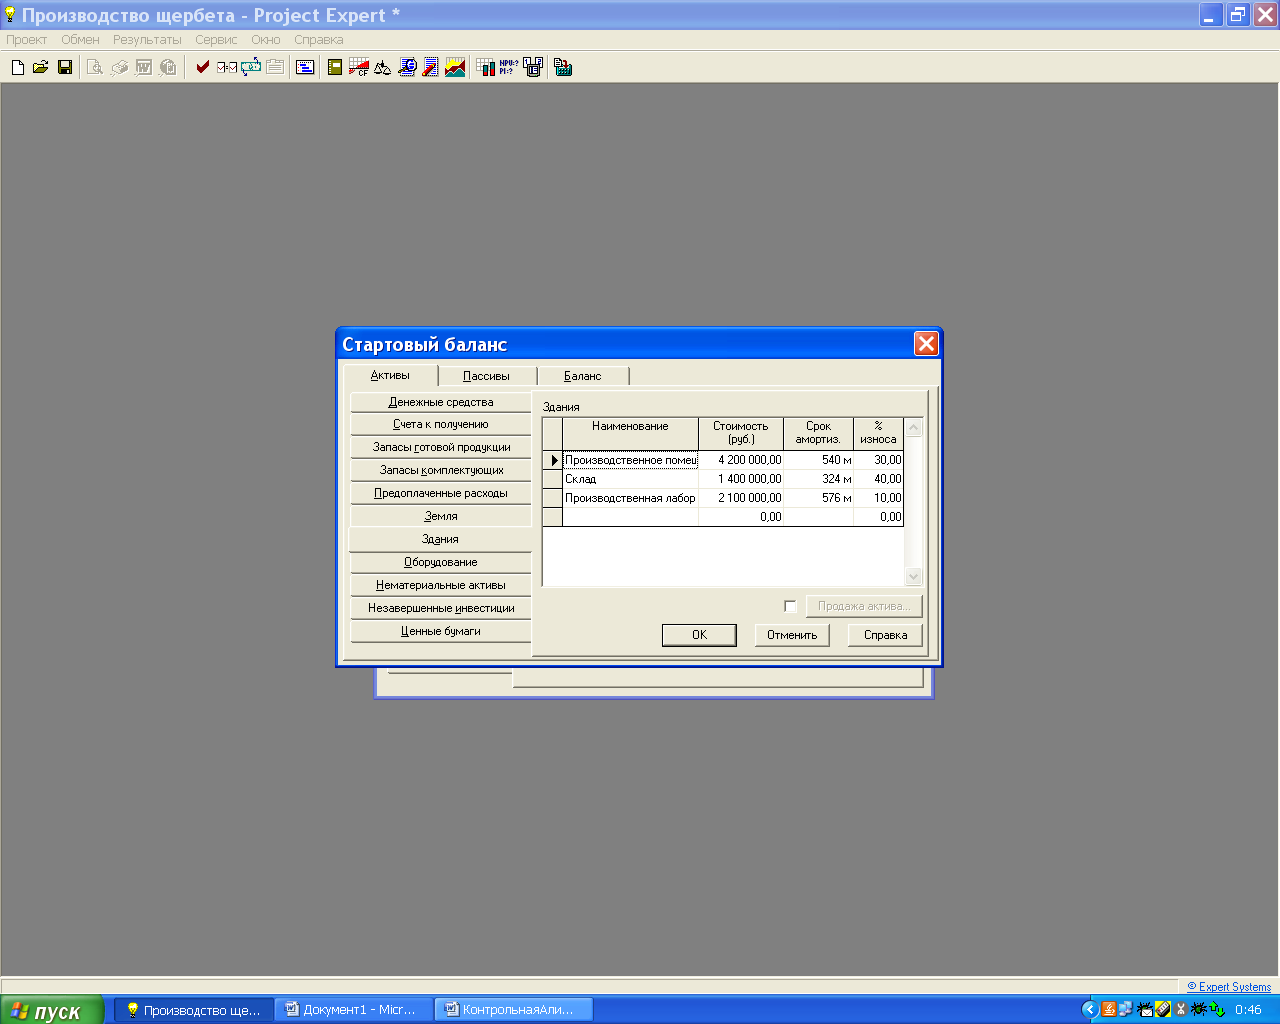Viewport: 1280px width, 1024px height.
Task: Click the 4 200 000,00 cost cell
Action: tap(741, 460)
